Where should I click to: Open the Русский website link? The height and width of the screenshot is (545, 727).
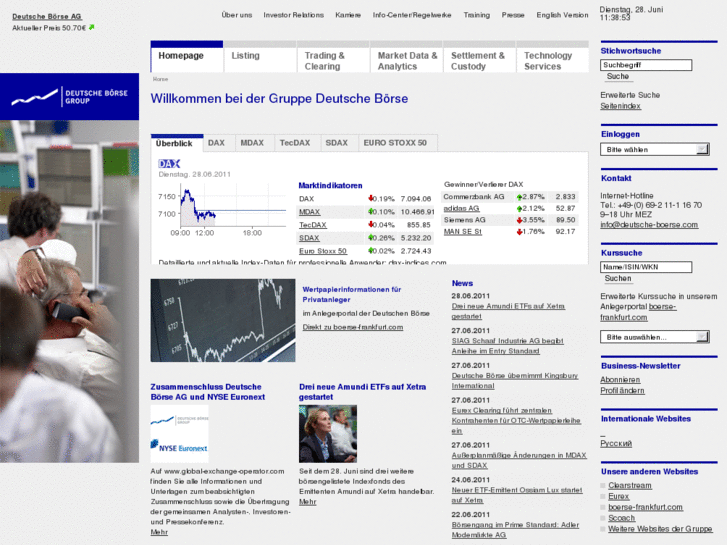tap(616, 443)
